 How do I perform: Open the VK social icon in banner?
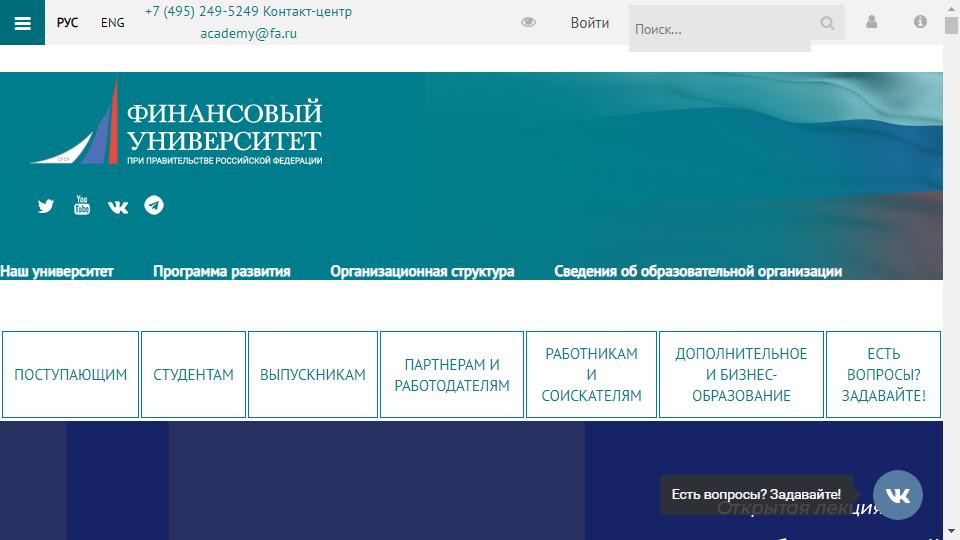(118, 207)
